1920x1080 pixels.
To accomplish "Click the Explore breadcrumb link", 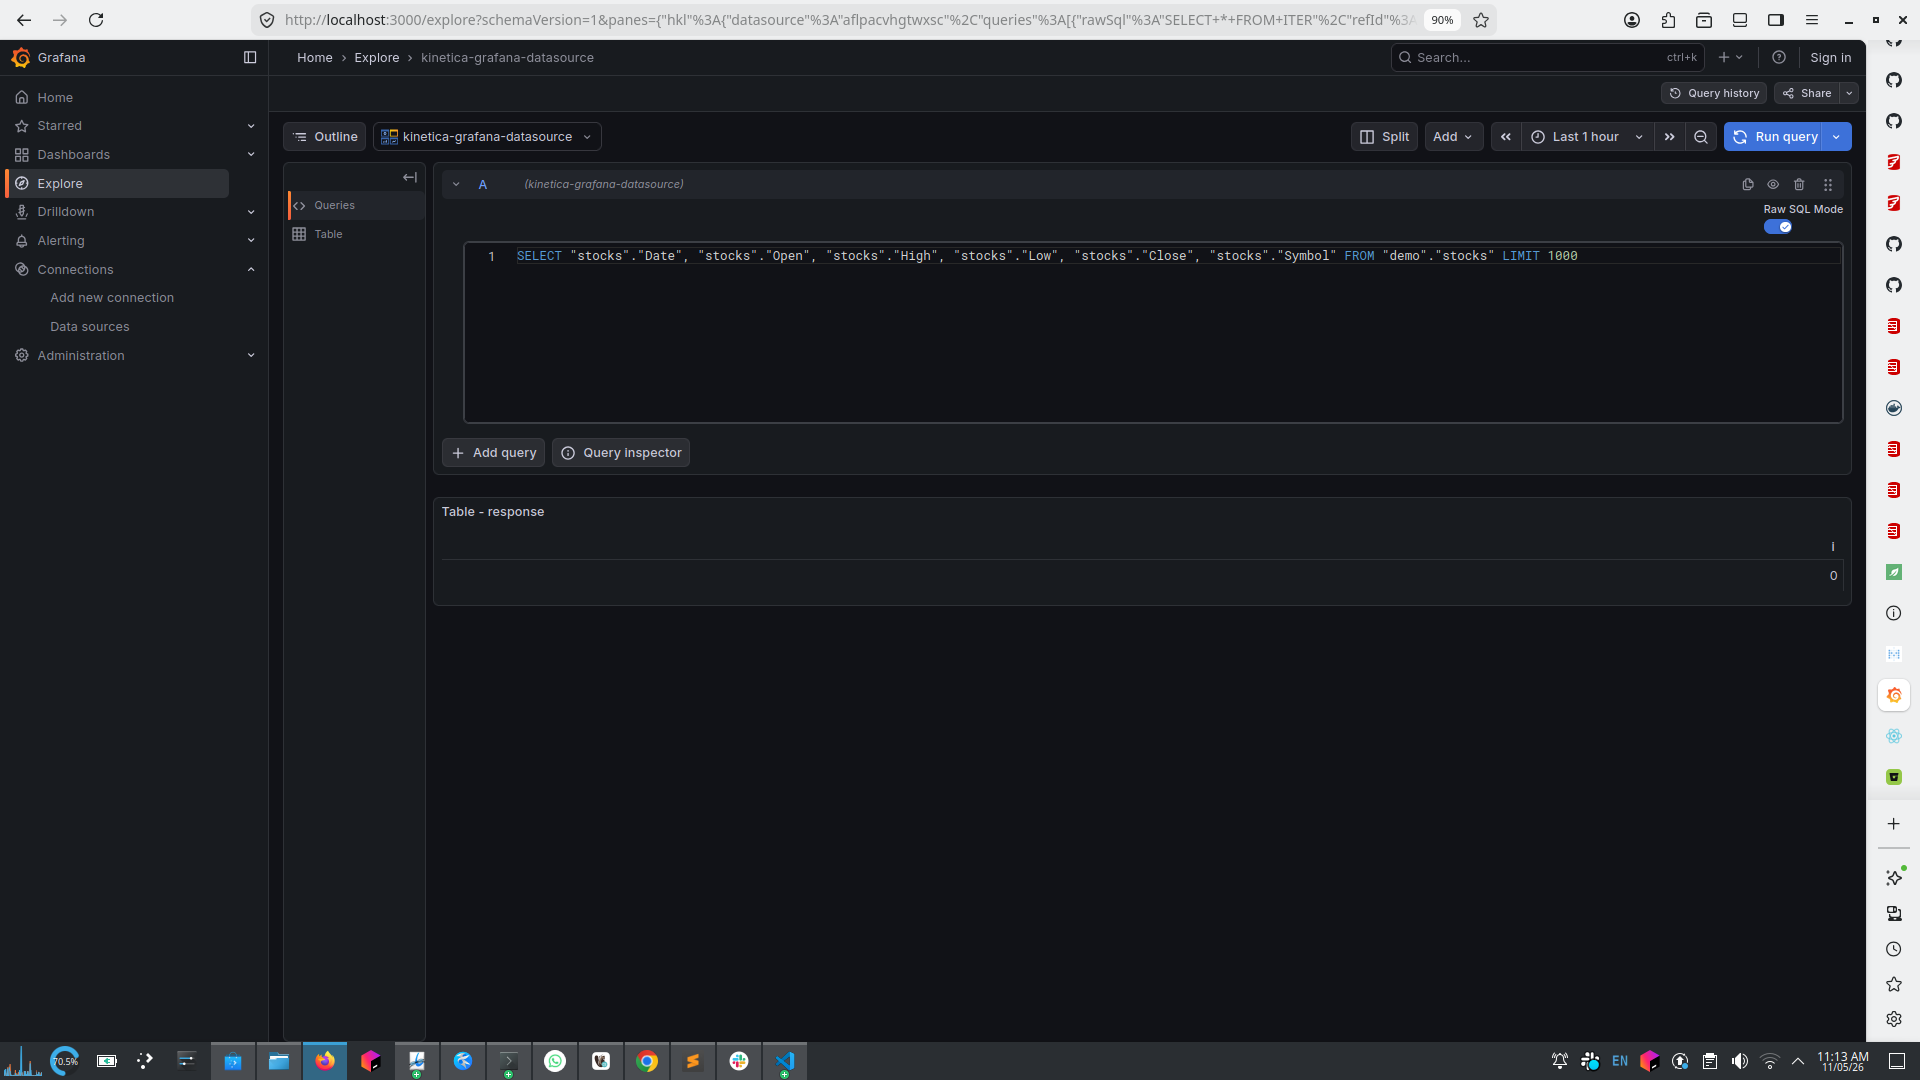I will [x=377, y=58].
